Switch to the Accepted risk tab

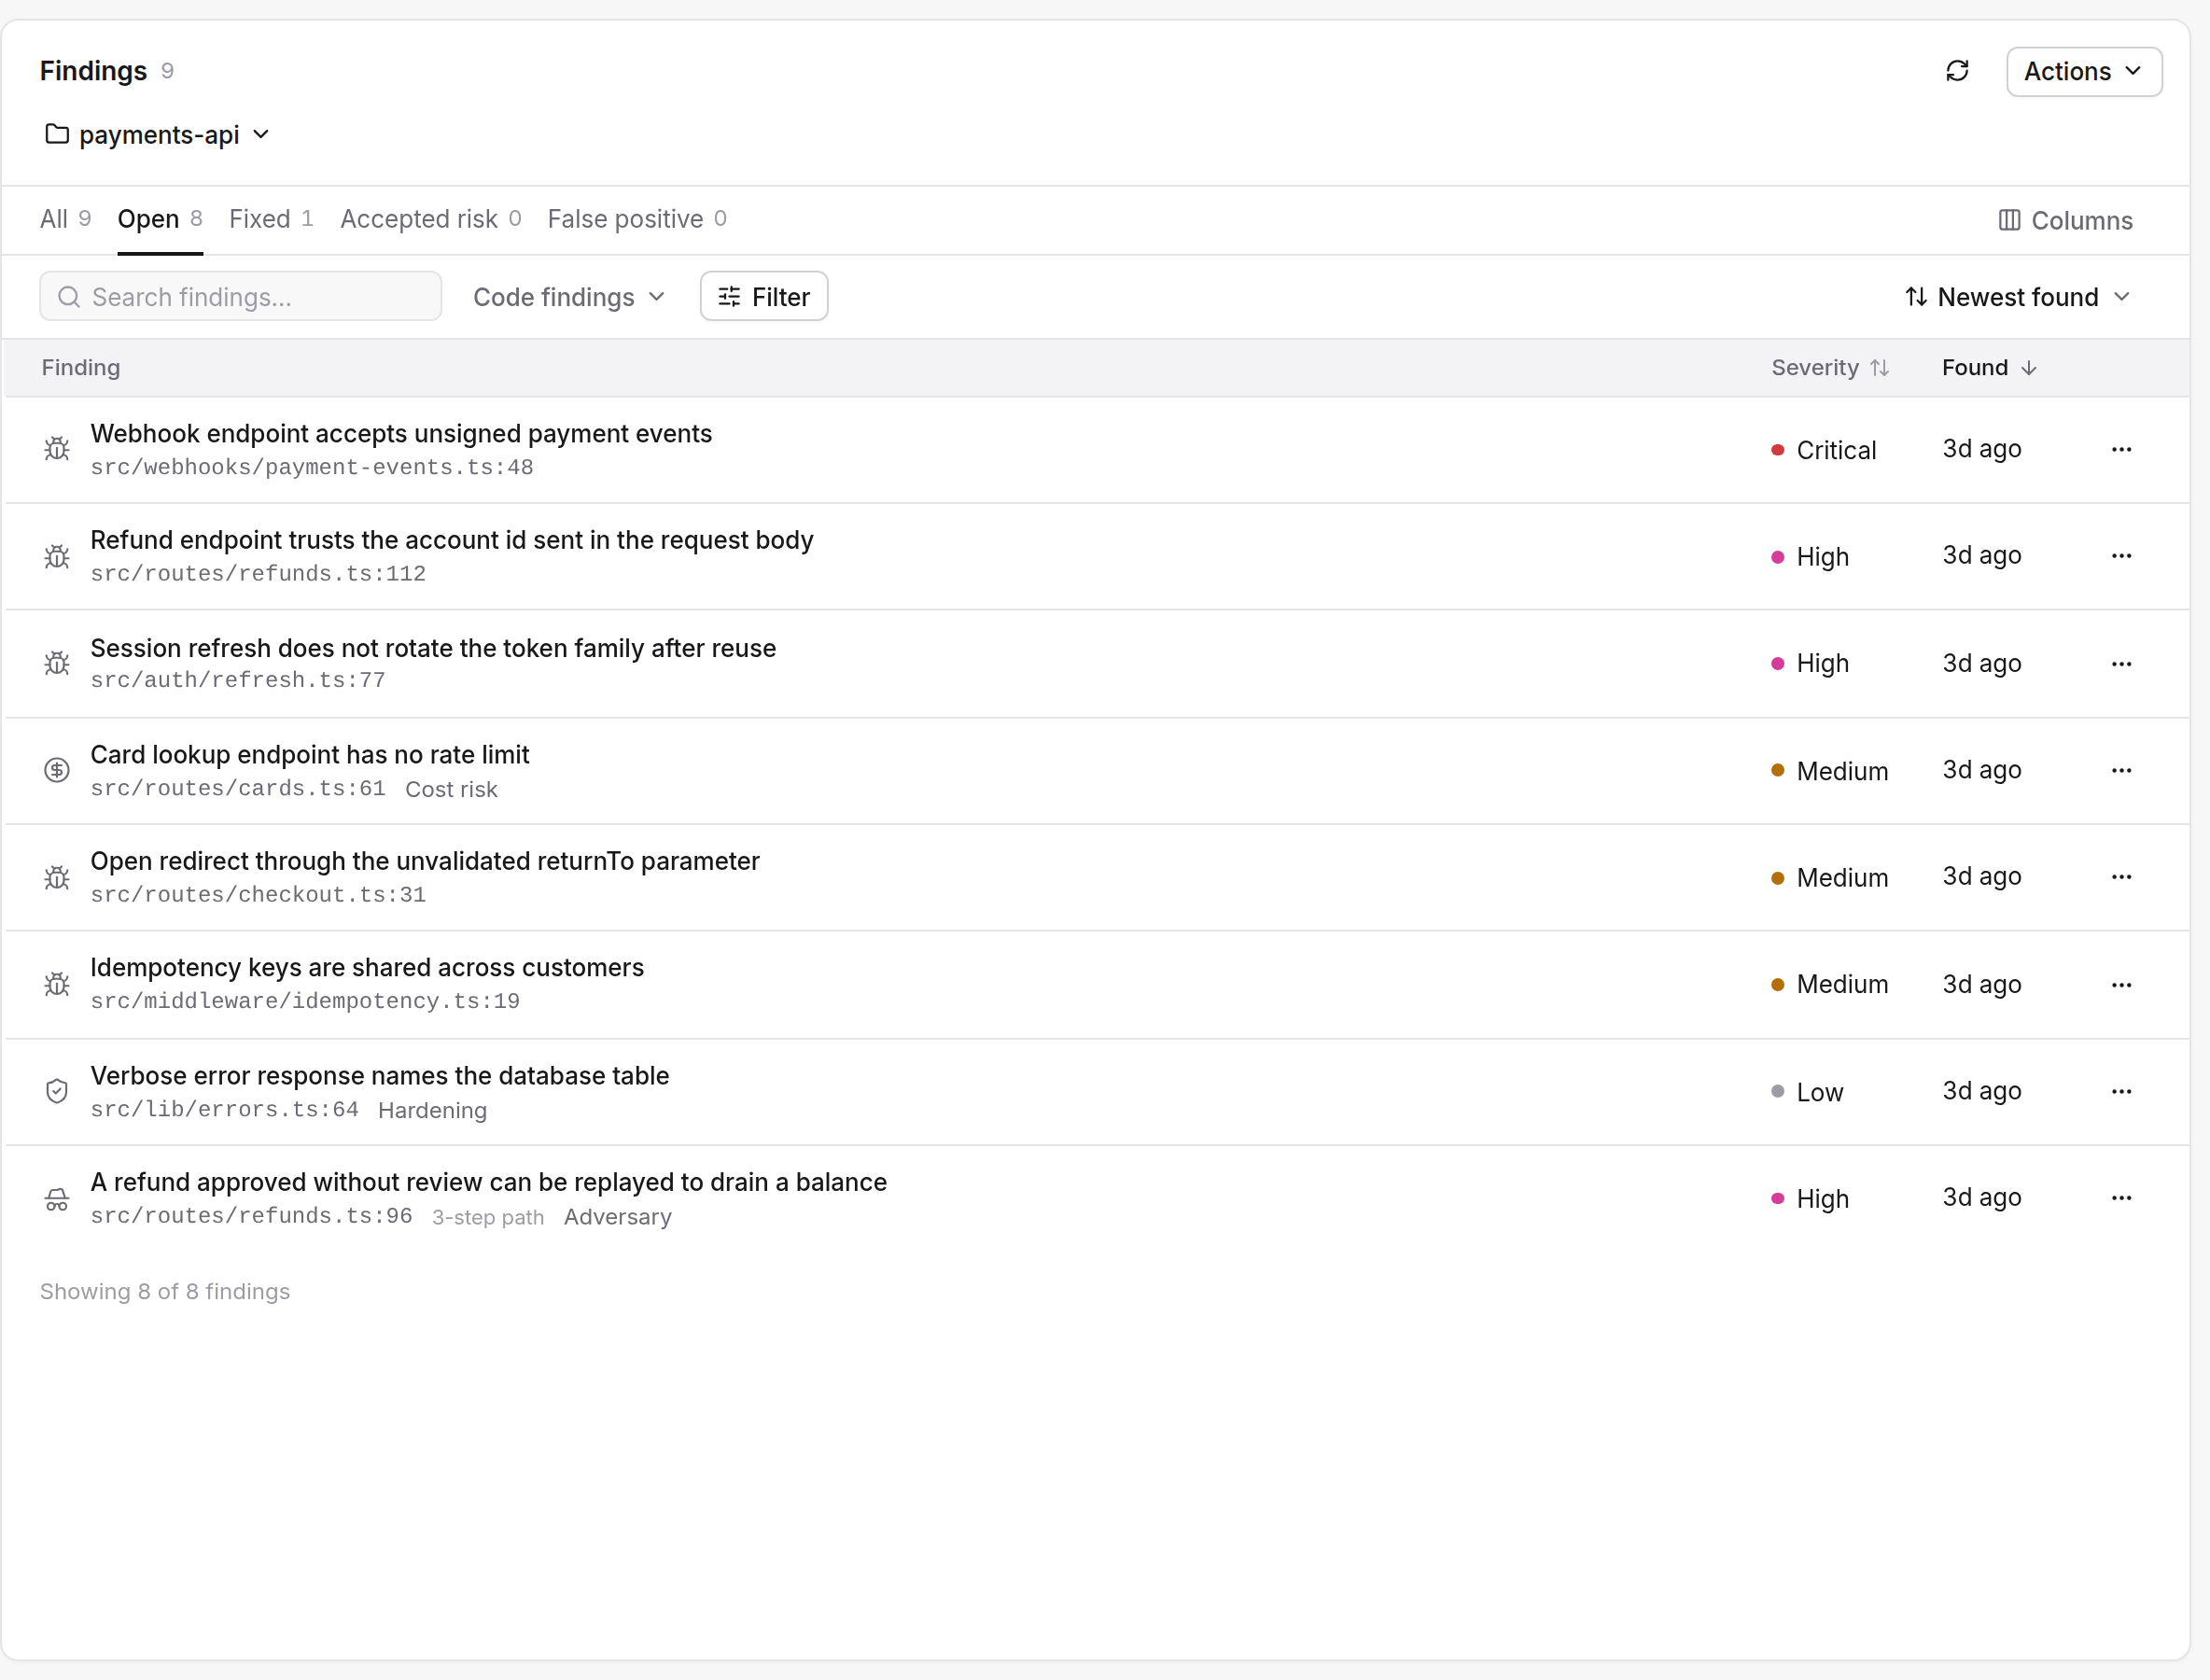[x=430, y=219]
